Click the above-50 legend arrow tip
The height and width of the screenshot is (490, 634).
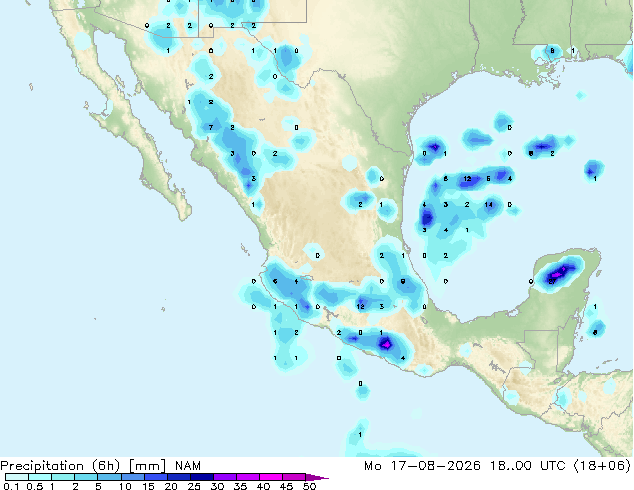pos(317,477)
